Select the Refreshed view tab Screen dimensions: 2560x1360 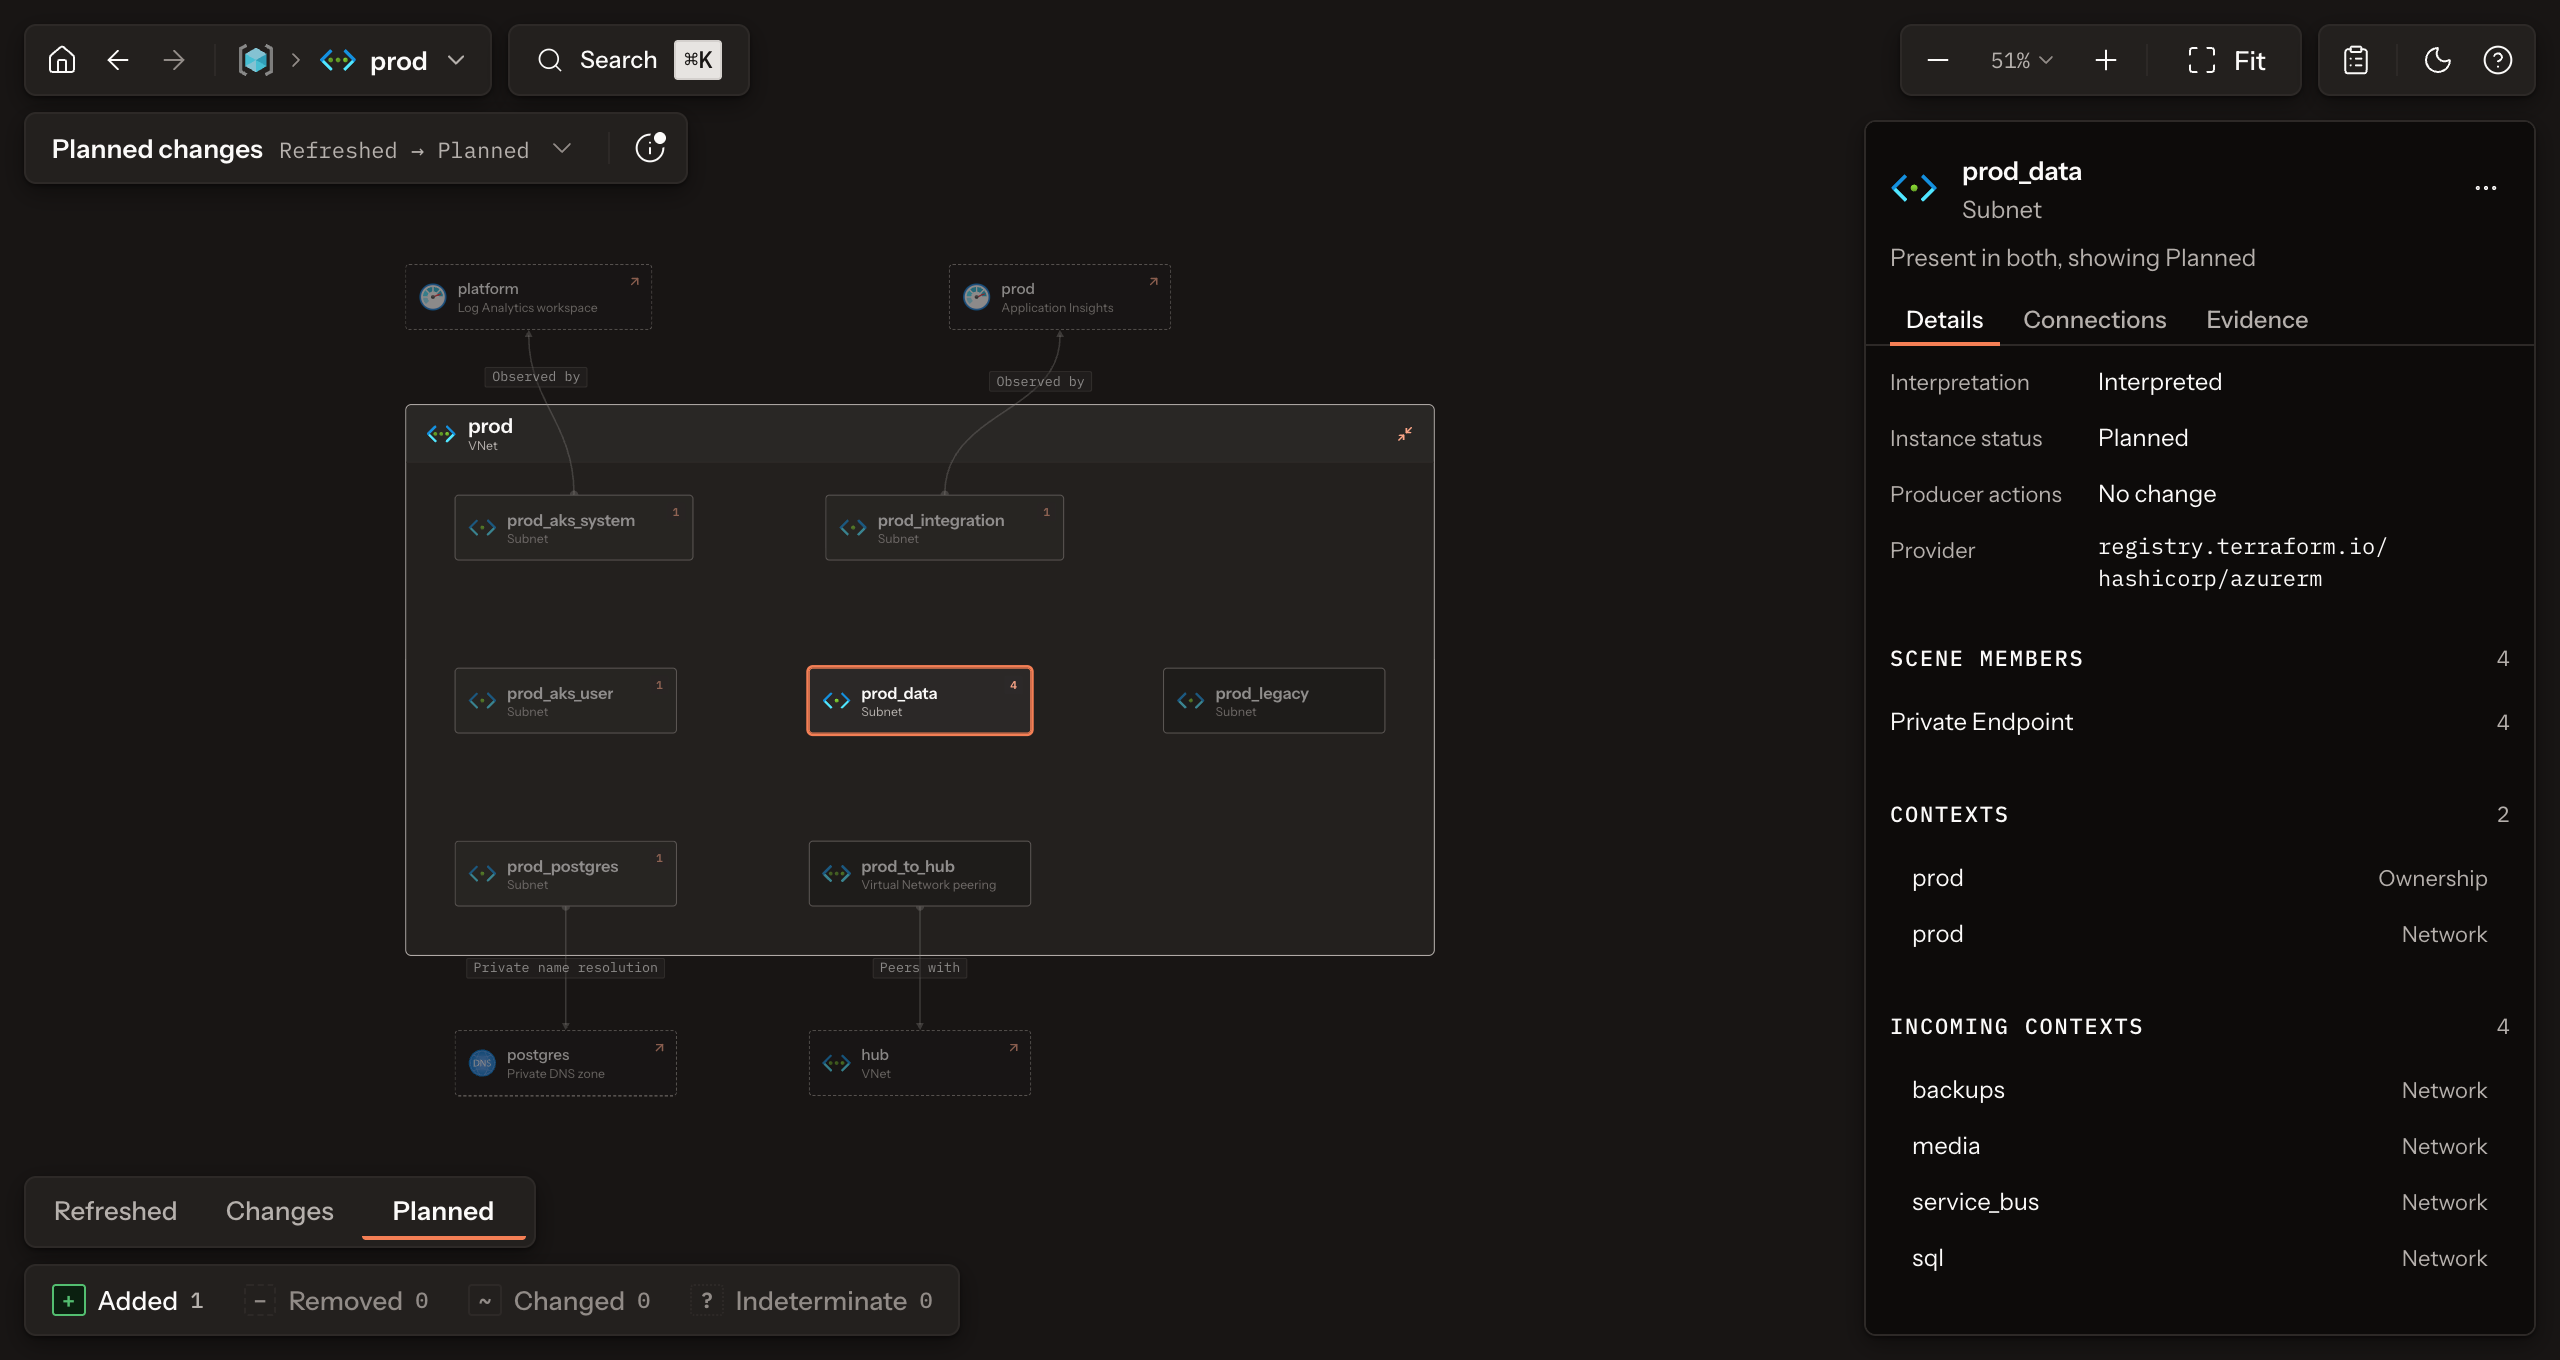115,1211
